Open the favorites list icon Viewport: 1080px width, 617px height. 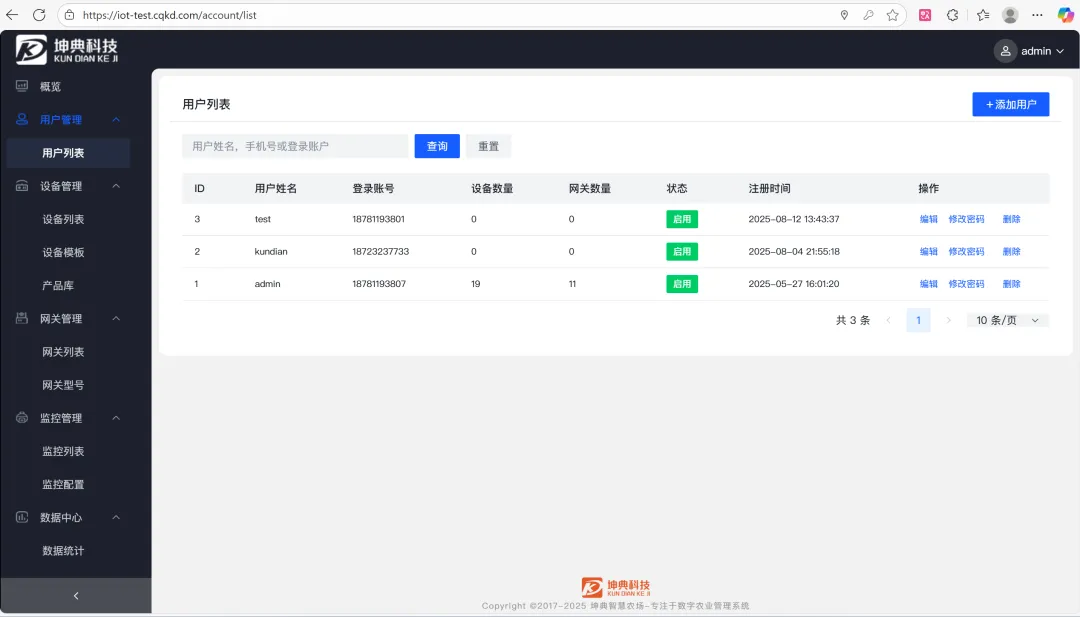coord(983,14)
